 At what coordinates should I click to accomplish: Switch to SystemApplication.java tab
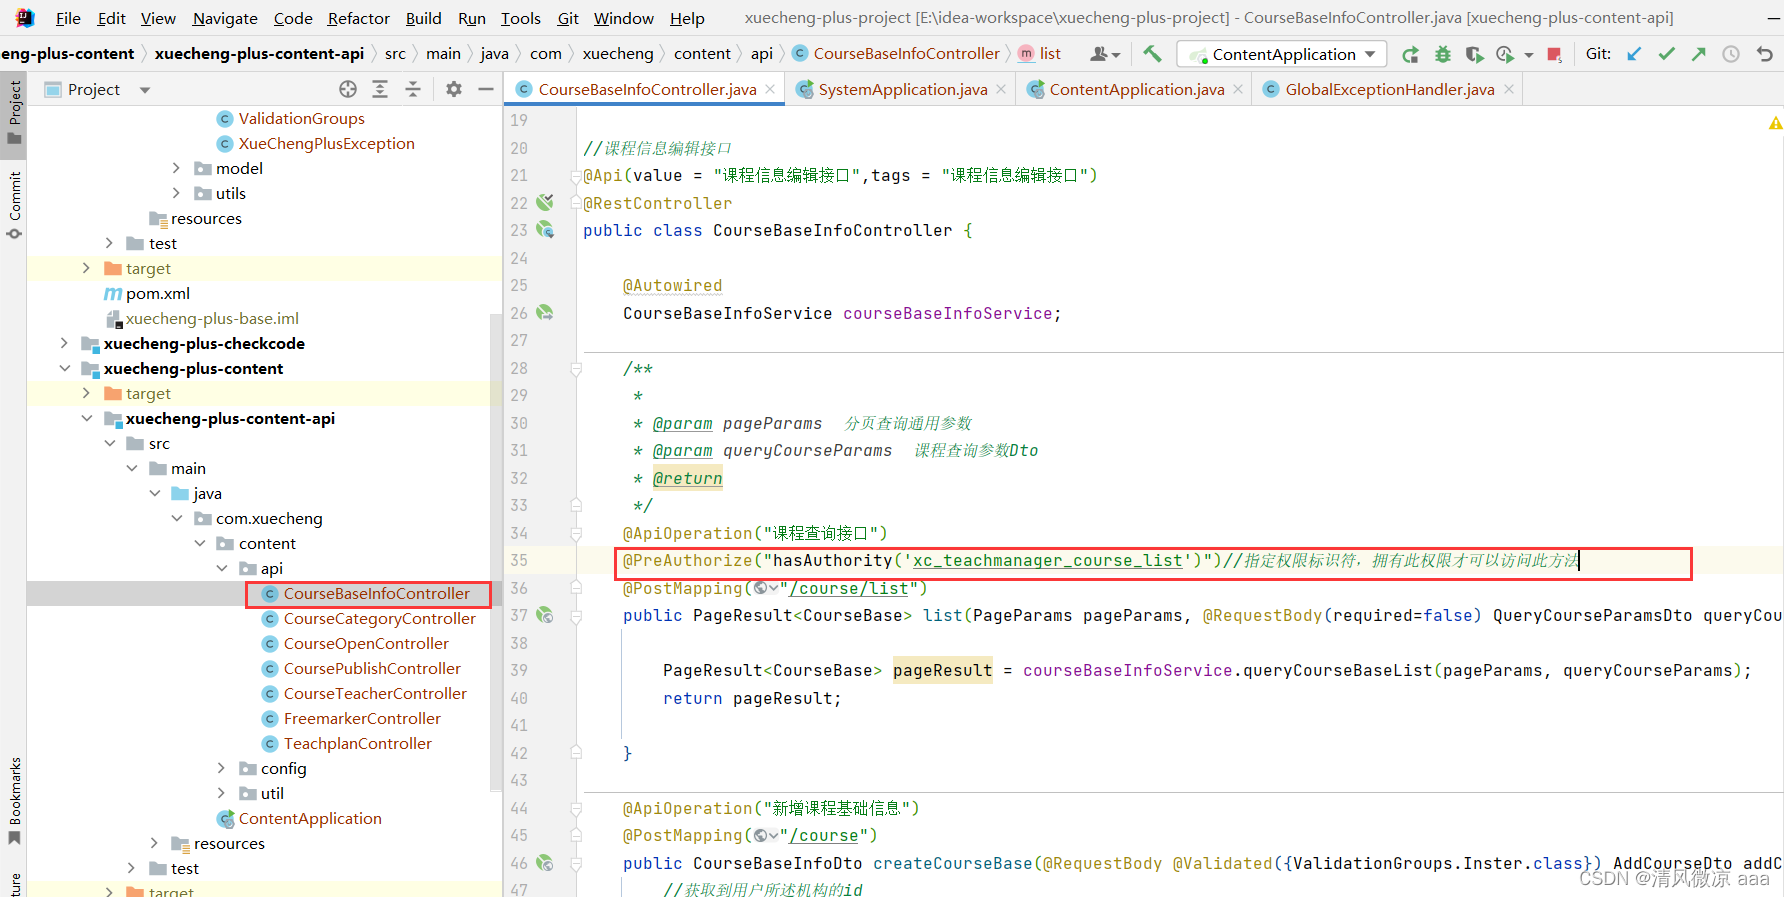point(902,89)
